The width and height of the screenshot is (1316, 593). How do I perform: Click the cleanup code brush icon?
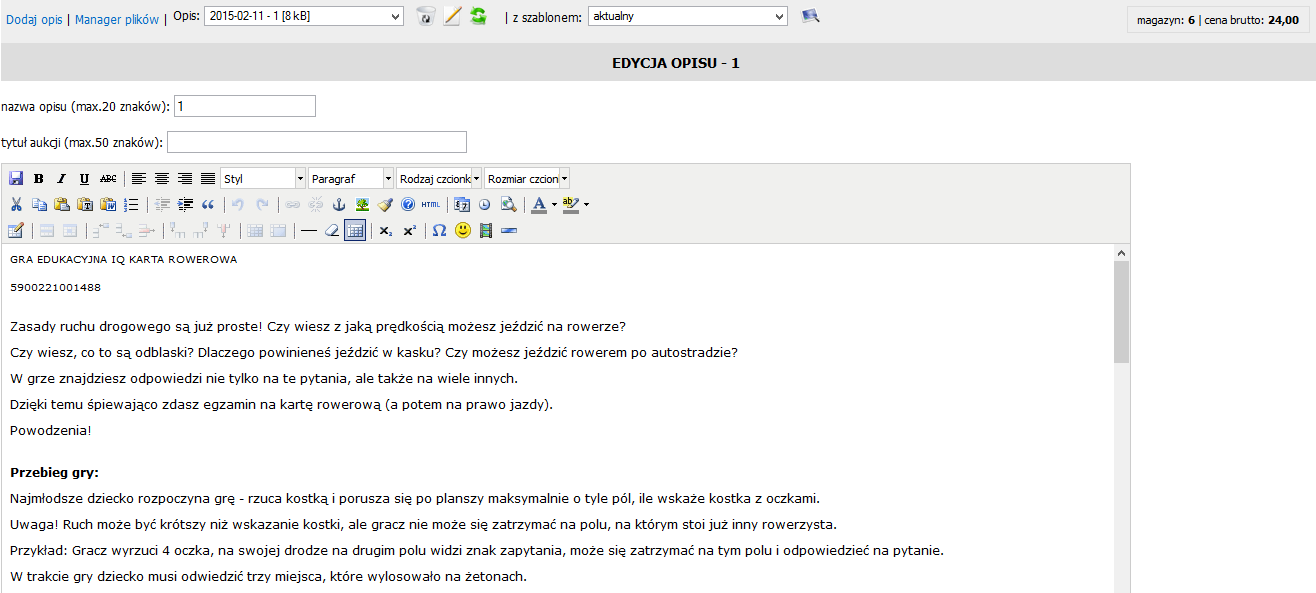(x=385, y=205)
